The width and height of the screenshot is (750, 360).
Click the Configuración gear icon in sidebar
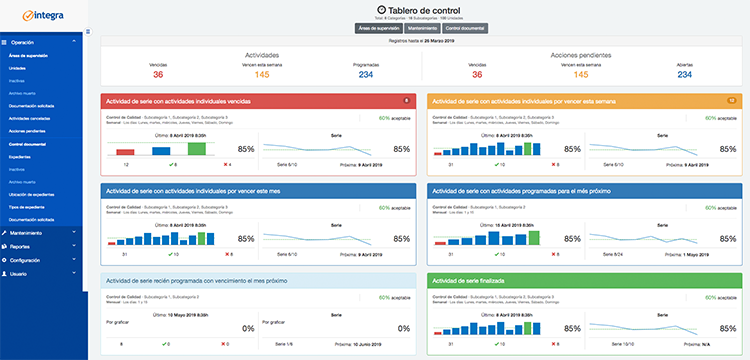click(x=4, y=261)
